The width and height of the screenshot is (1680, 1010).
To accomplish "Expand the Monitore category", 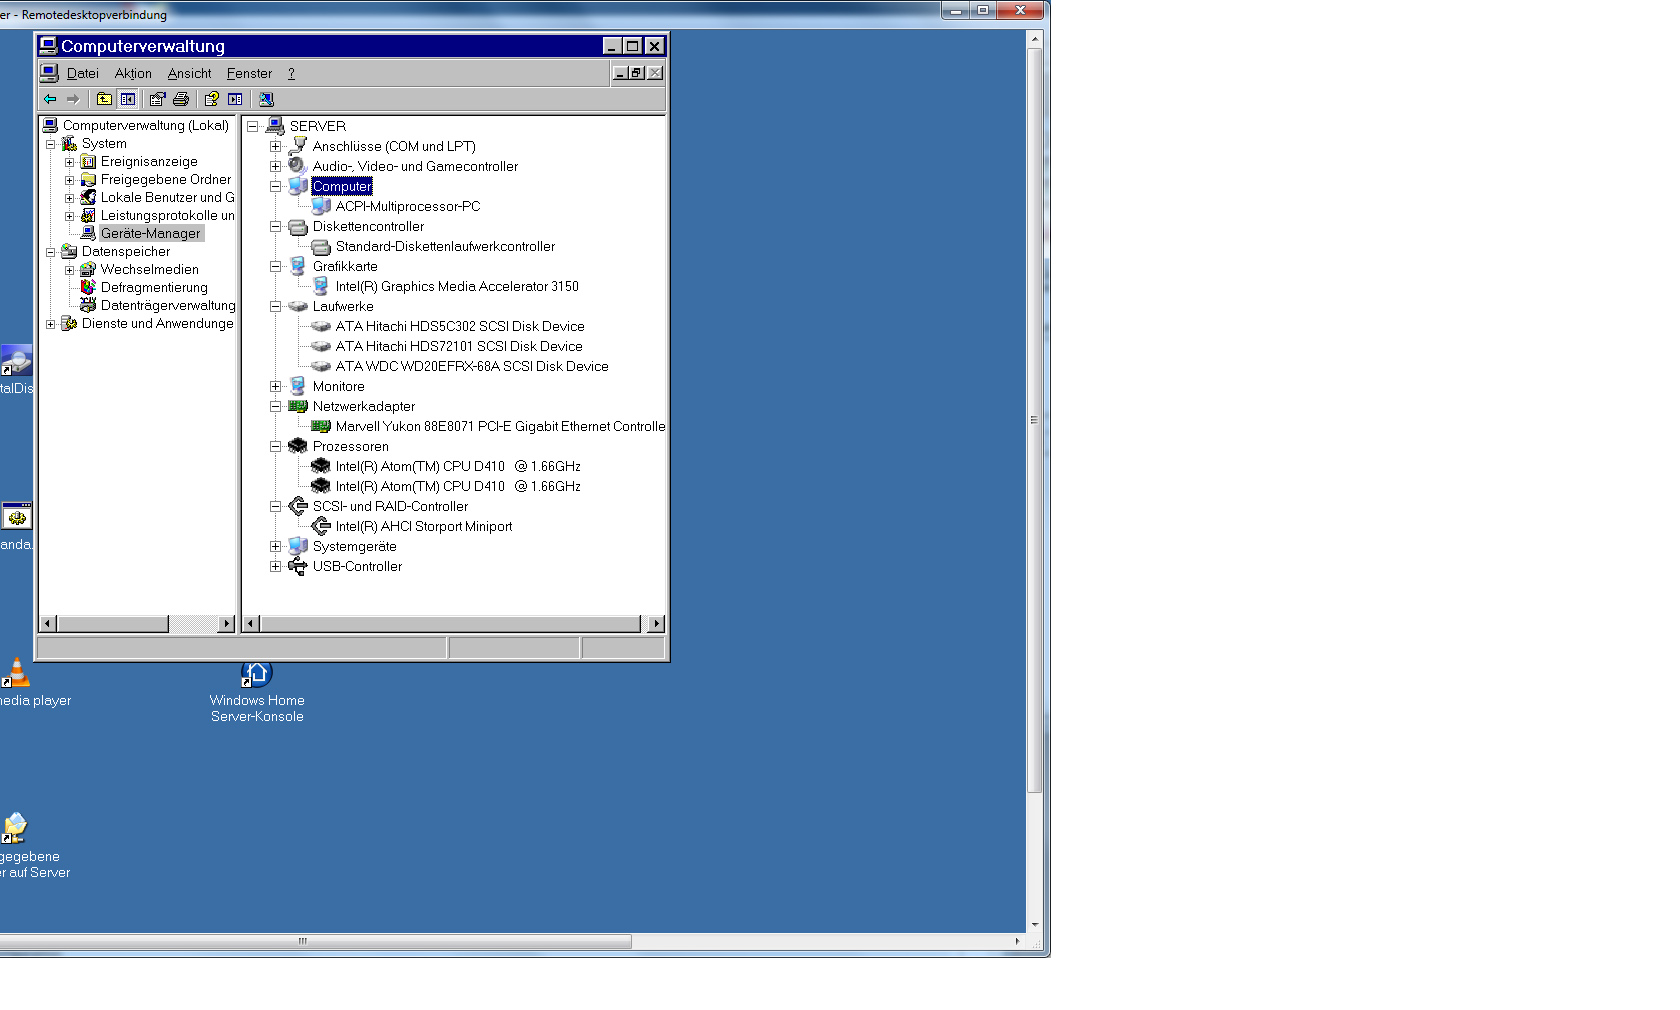I will coord(275,386).
